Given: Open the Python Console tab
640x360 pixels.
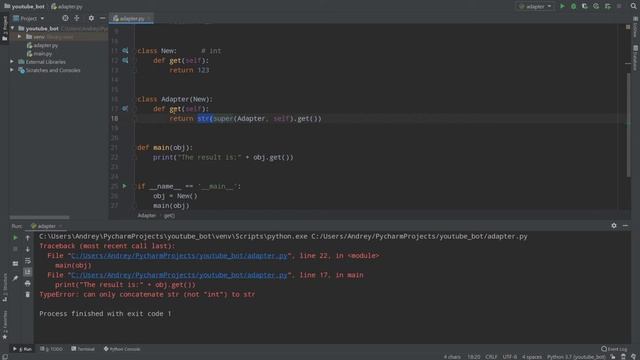Looking at the screenshot, I should pyautogui.click(x=122, y=349).
